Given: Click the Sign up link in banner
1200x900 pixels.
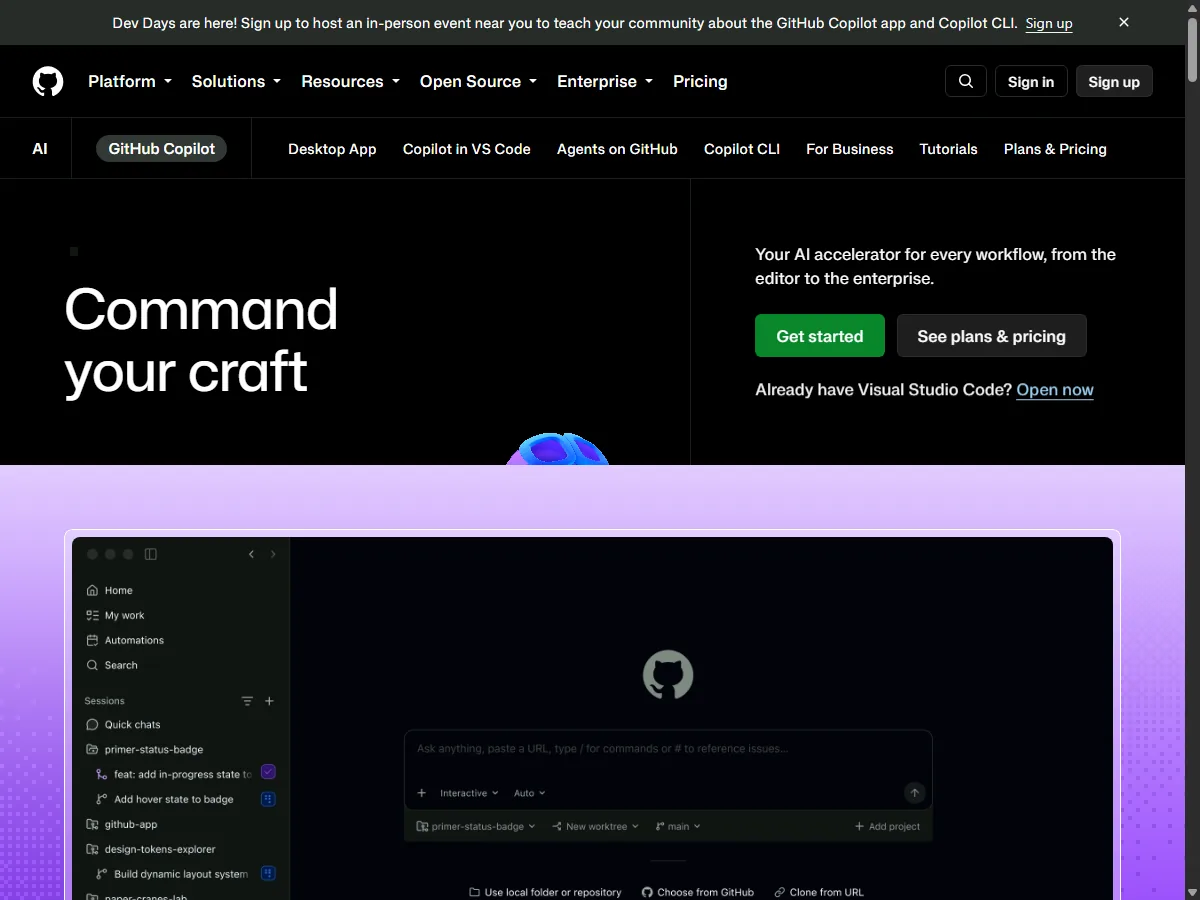Looking at the screenshot, I should click(1049, 23).
